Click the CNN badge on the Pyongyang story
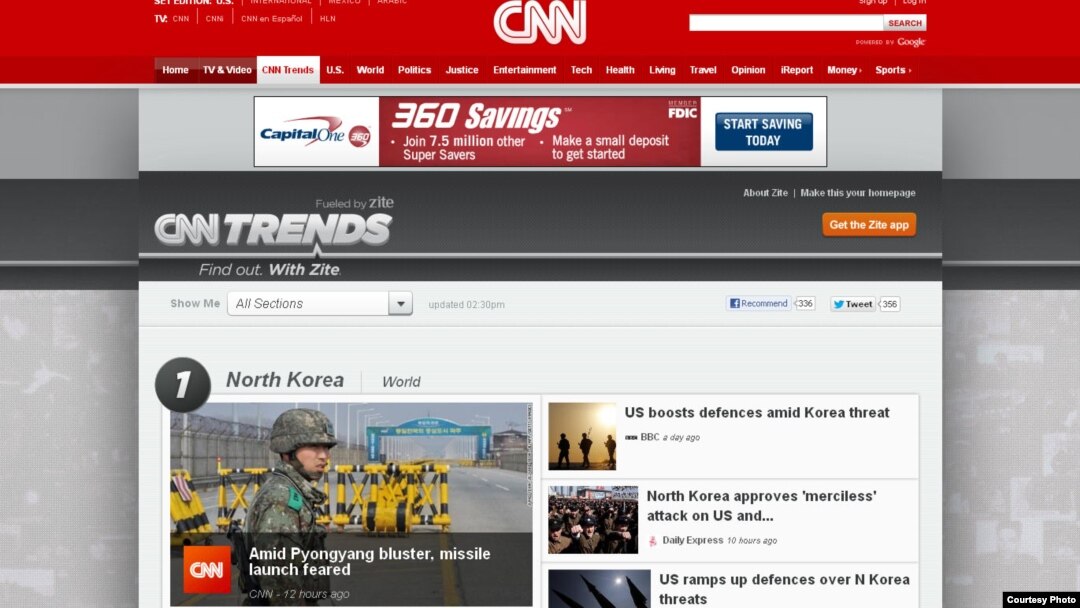 tap(207, 569)
